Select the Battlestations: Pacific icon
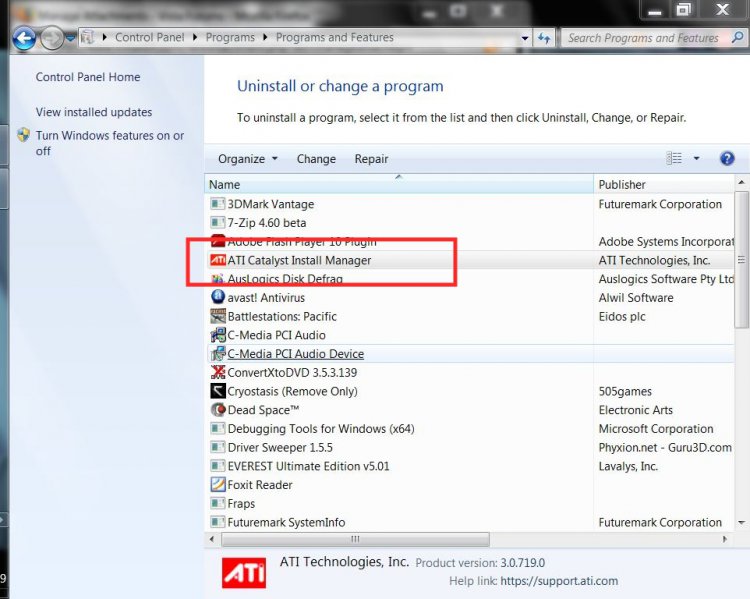Image resolution: width=750 pixels, height=599 pixels. click(x=218, y=316)
